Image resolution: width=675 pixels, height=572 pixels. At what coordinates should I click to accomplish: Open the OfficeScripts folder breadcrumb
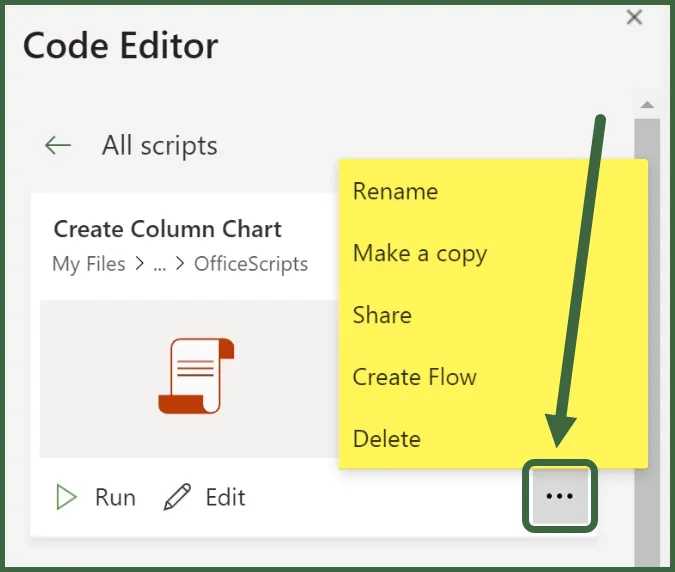pyautogui.click(x=251, y=264)
